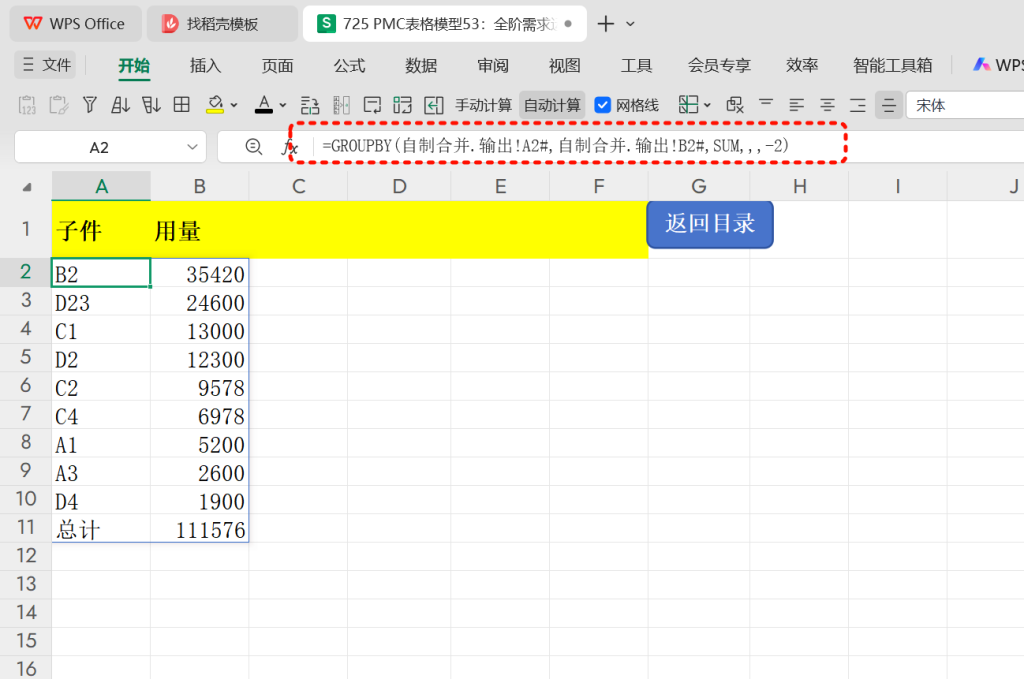Image resolution: width=1024 pixels, height=679 pixels.
Task: Open the fill color dropdown arrow
Action: coord(234,105)
